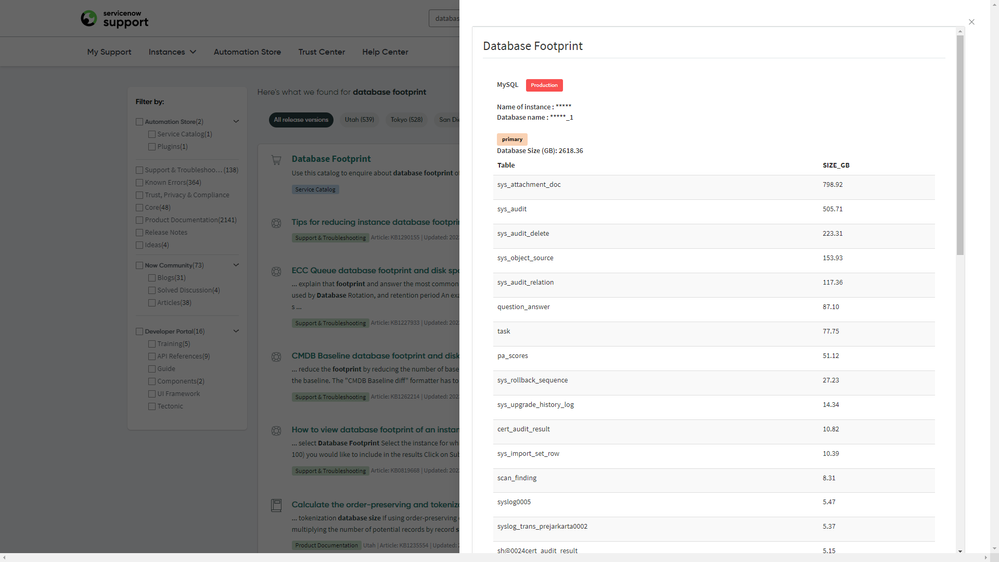Click the 505.71 size value

(x=832, y=209)
